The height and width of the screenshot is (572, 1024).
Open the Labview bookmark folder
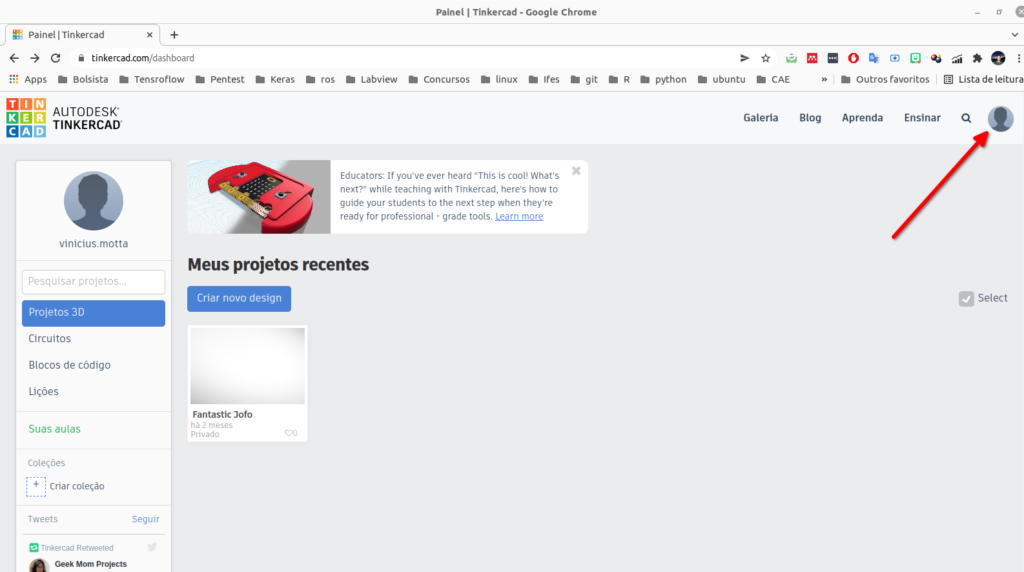(x=372, y=79)
